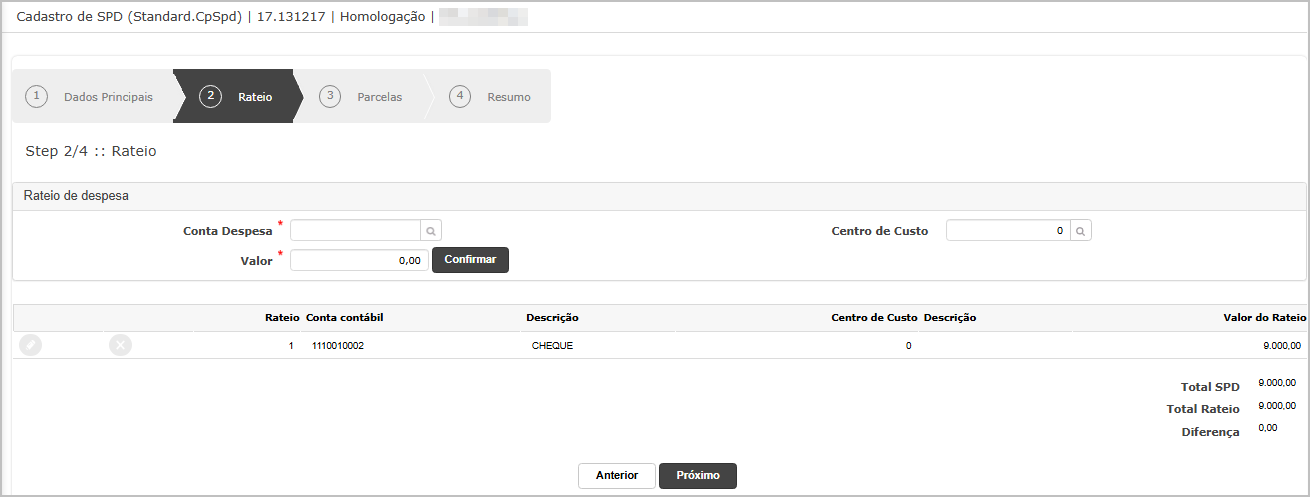Viewport: 1310px width, 497px height.
Task: Click the Rateio de despesa panel header
Action: point(76,196)
